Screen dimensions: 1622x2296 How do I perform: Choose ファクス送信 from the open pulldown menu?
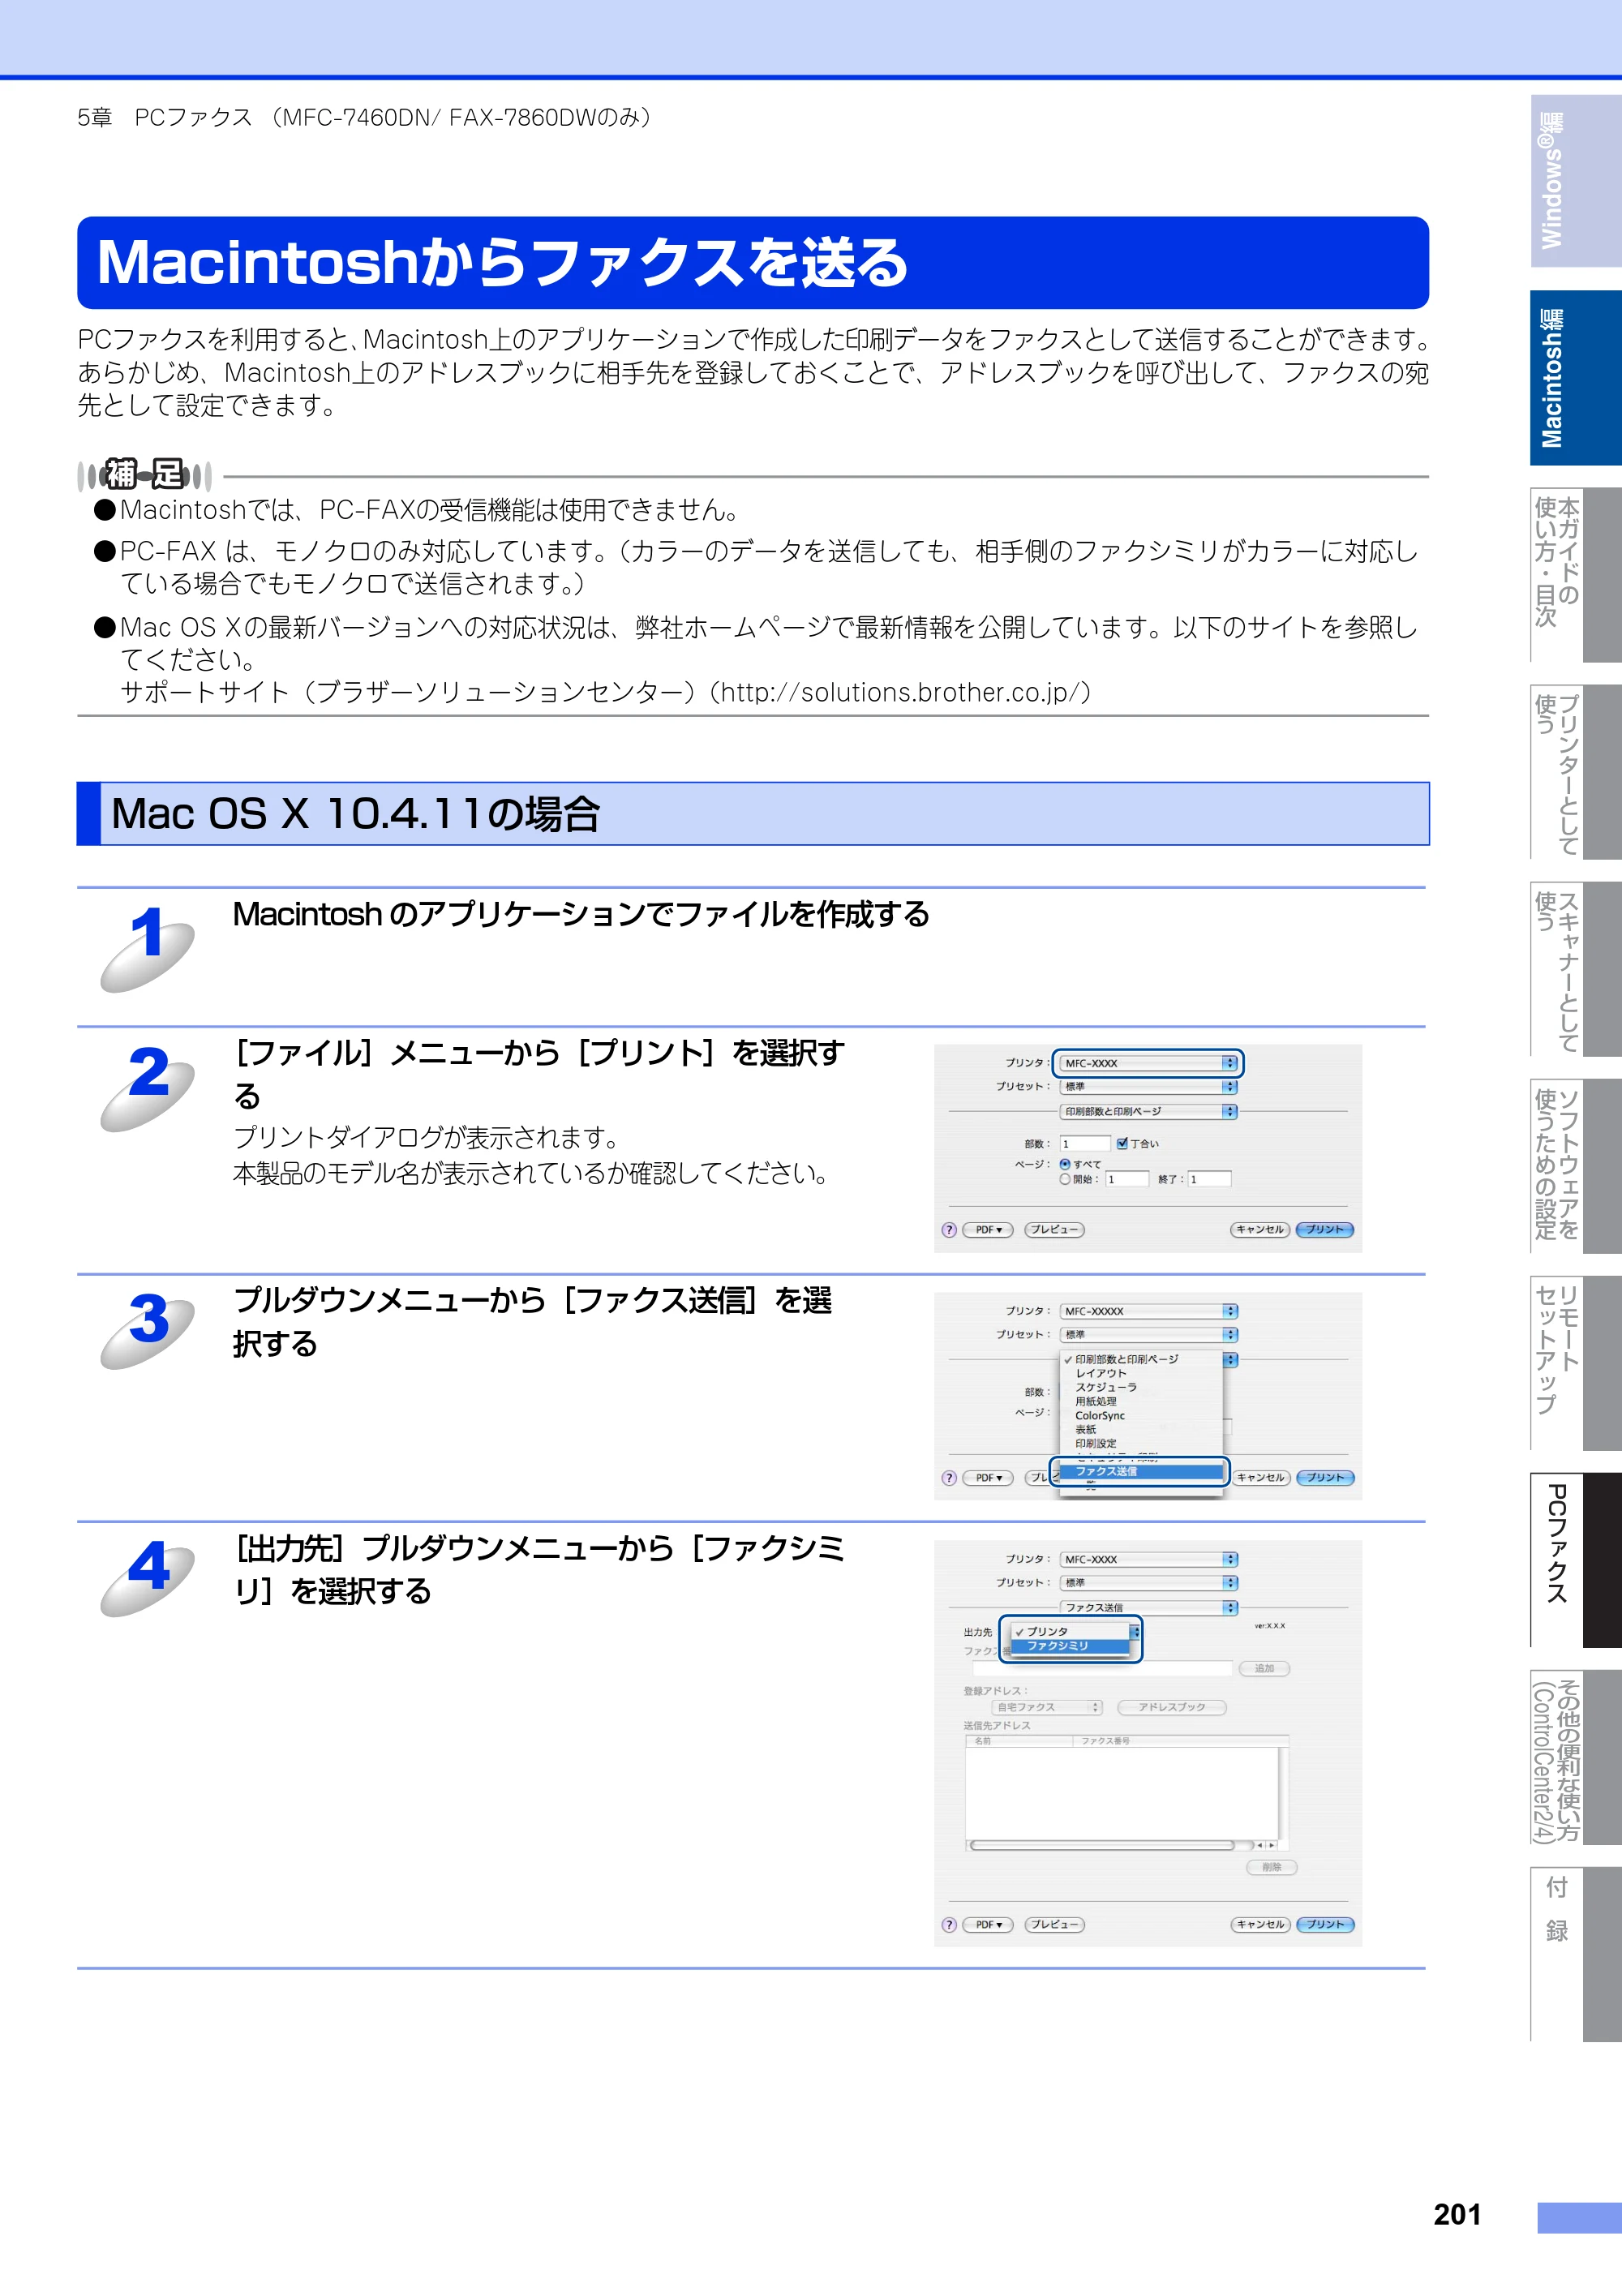click(x=1141, y=1471)
